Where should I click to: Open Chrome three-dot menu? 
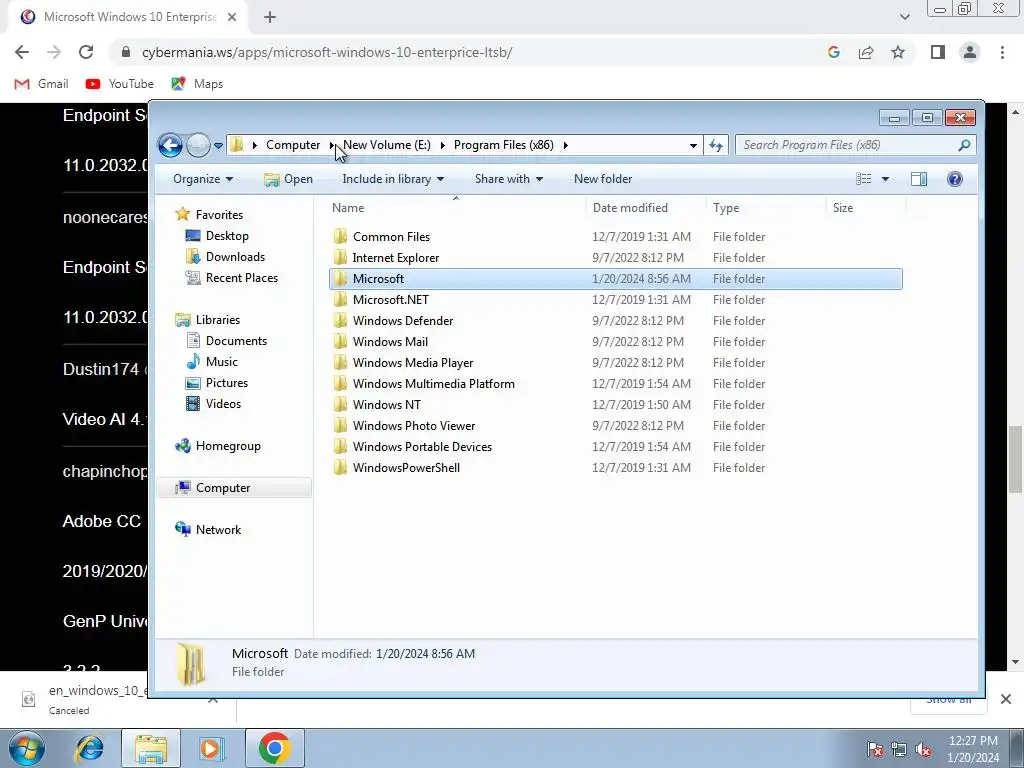(x=1002, y=52)
